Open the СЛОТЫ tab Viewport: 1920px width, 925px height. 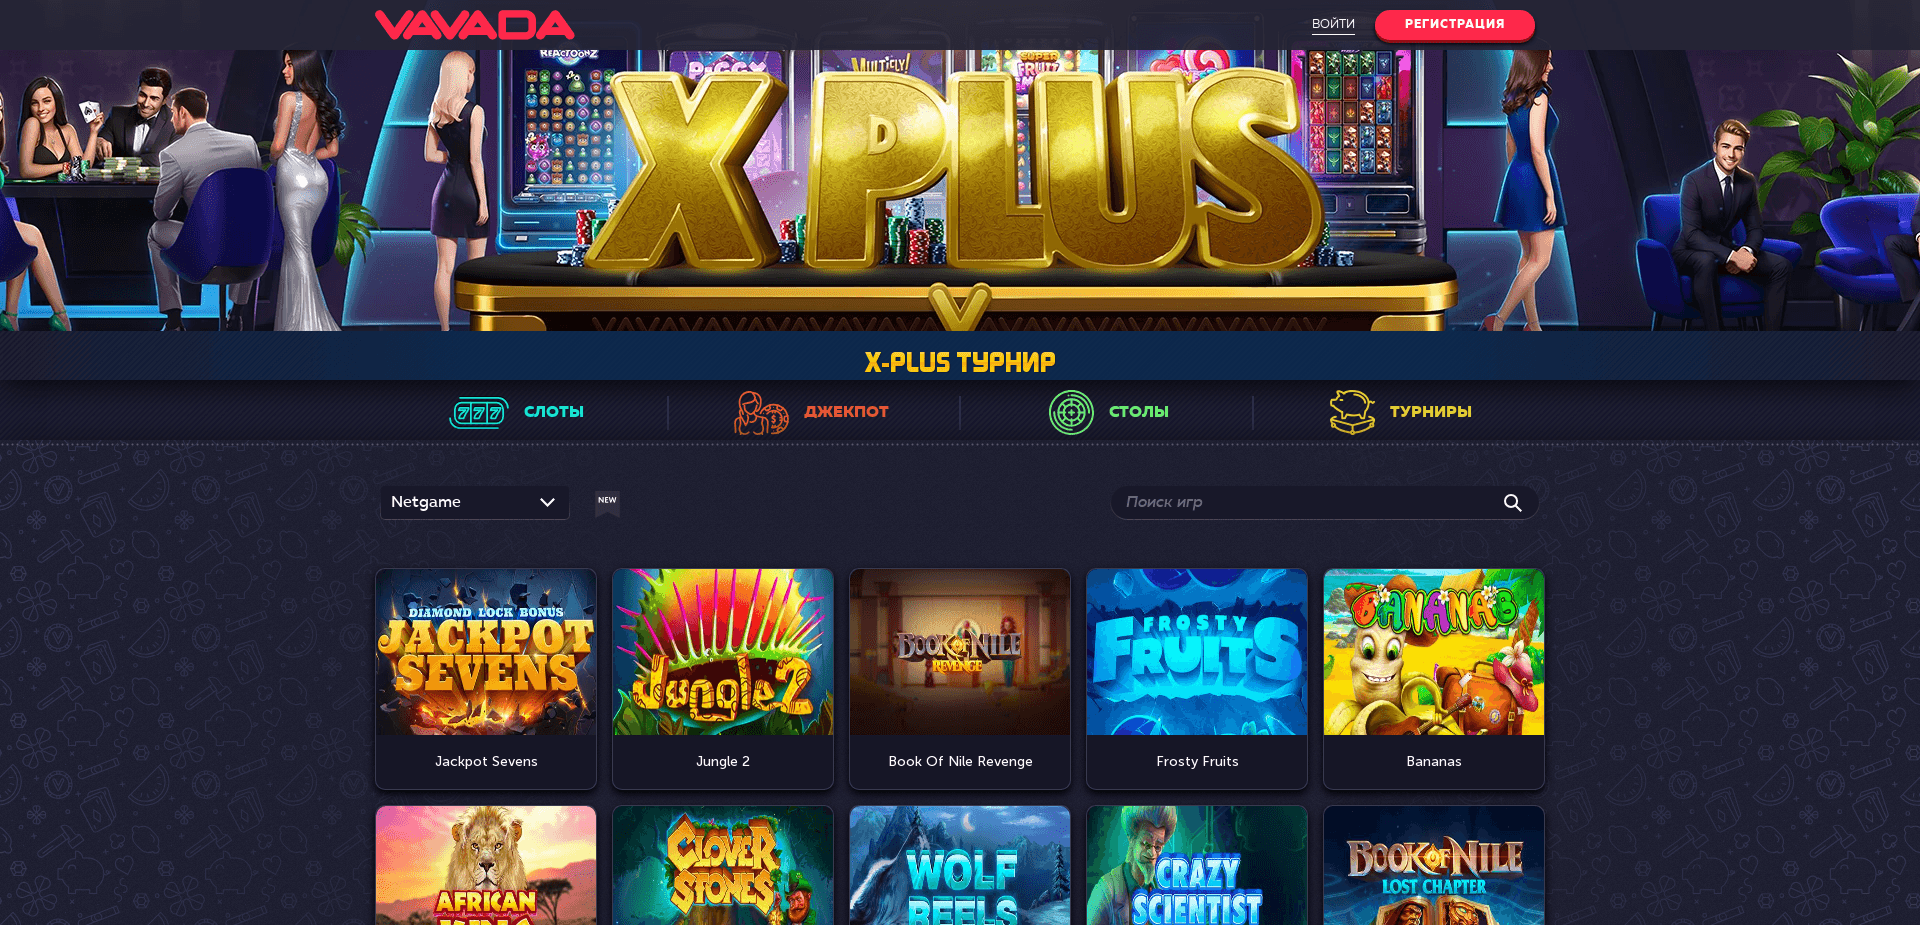point(554,412)
